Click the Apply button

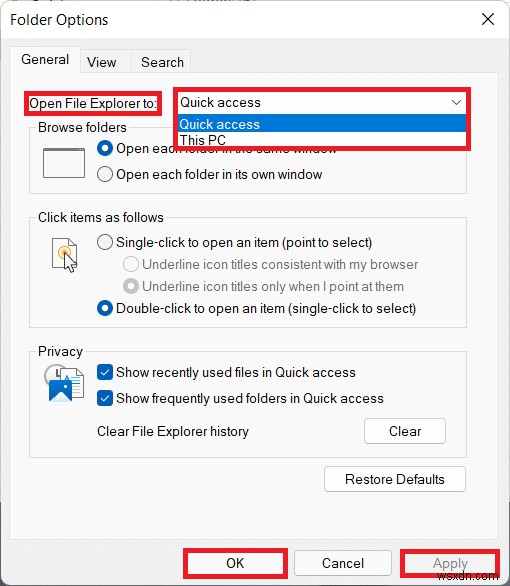coord(450,563)
